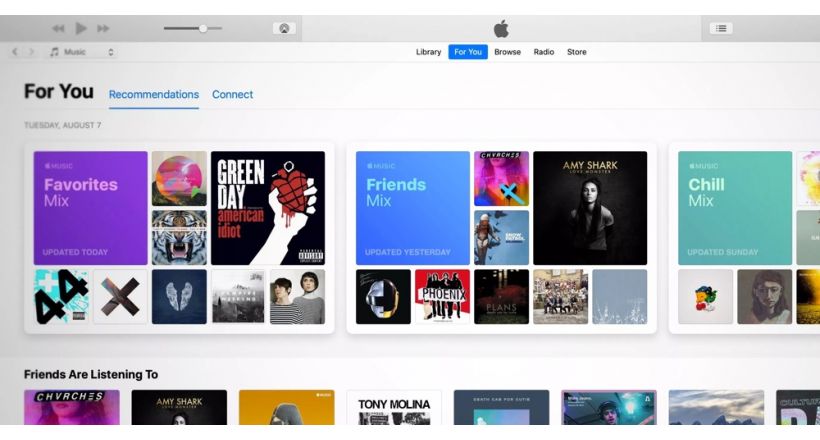Open the mountain landscape album thumbnail
Screen dimensions: 820x440
point(716,407)
